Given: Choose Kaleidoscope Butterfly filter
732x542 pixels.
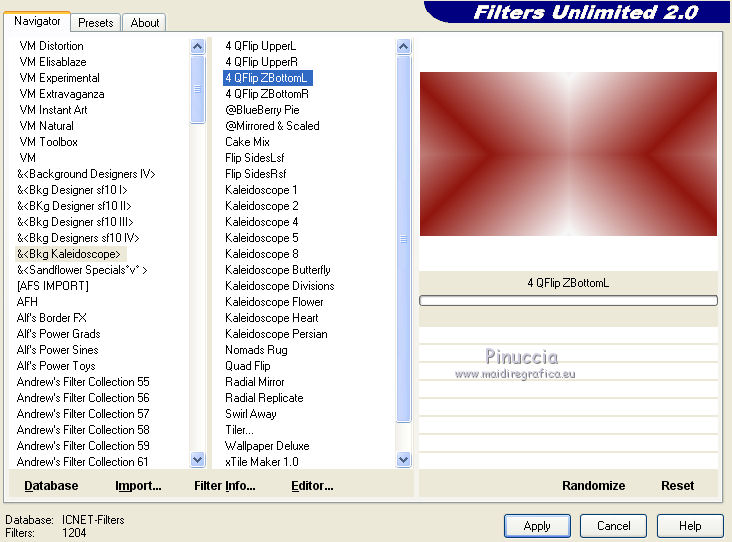Looking at the screenshot, I should 277,269.
